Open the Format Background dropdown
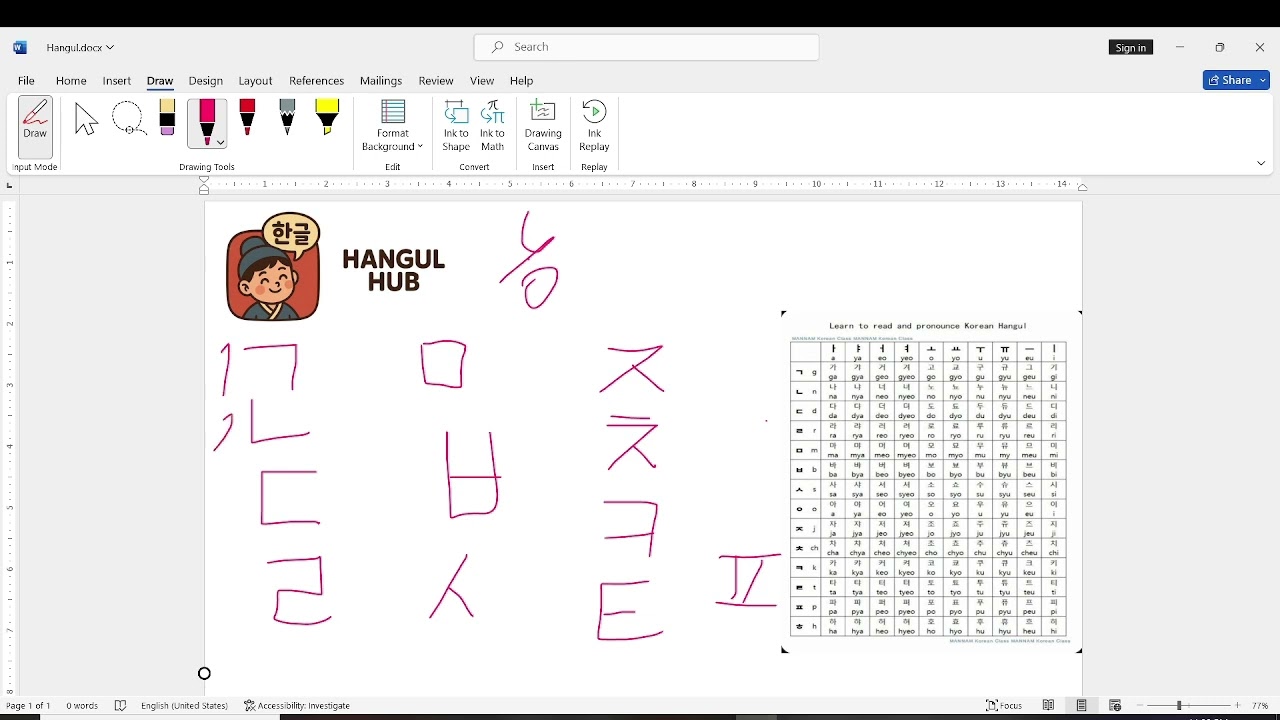The image size is (1280, 720). coord(393,126)
